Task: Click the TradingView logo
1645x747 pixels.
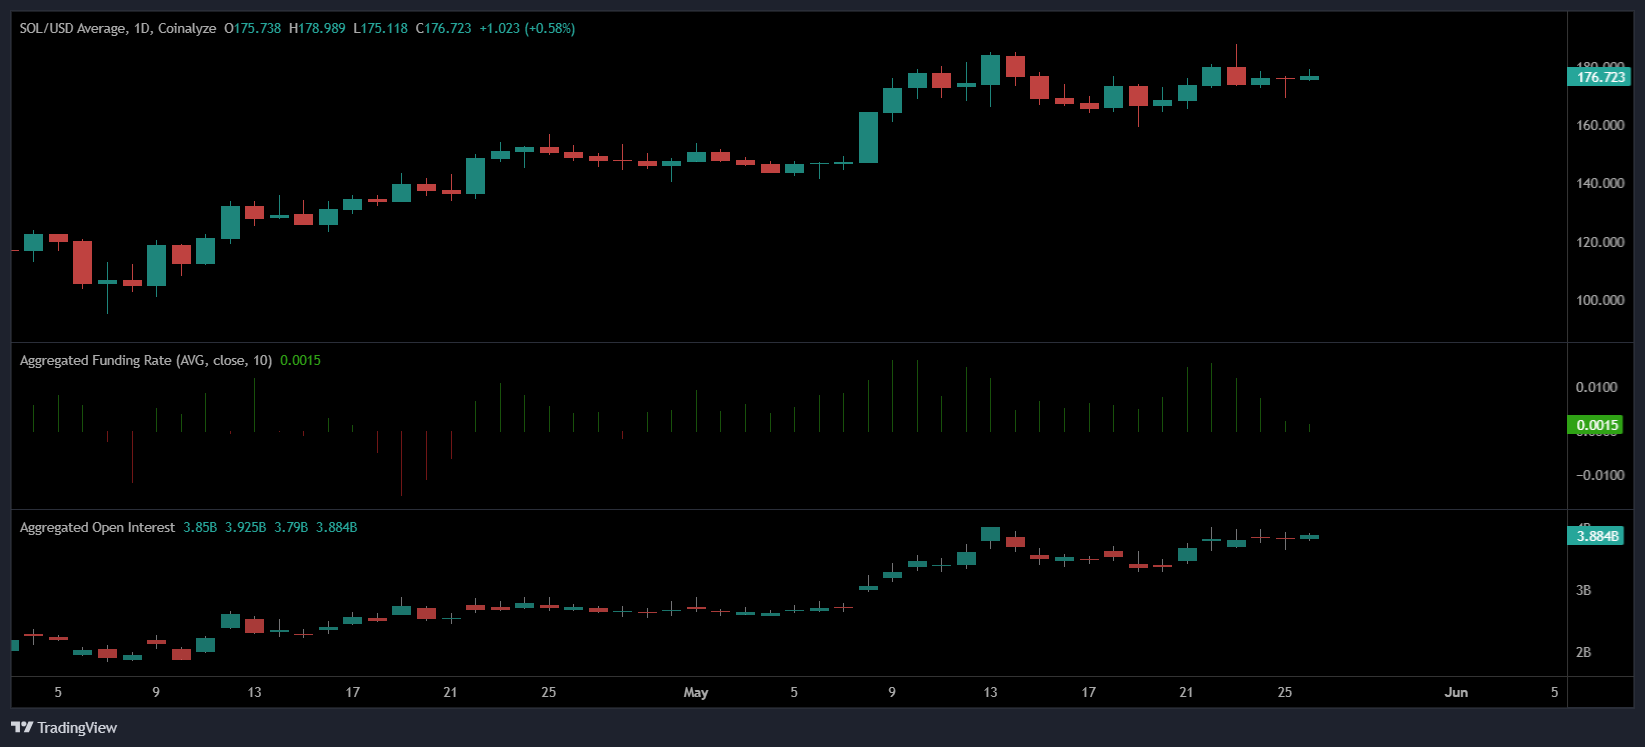Action: point(64,727)
